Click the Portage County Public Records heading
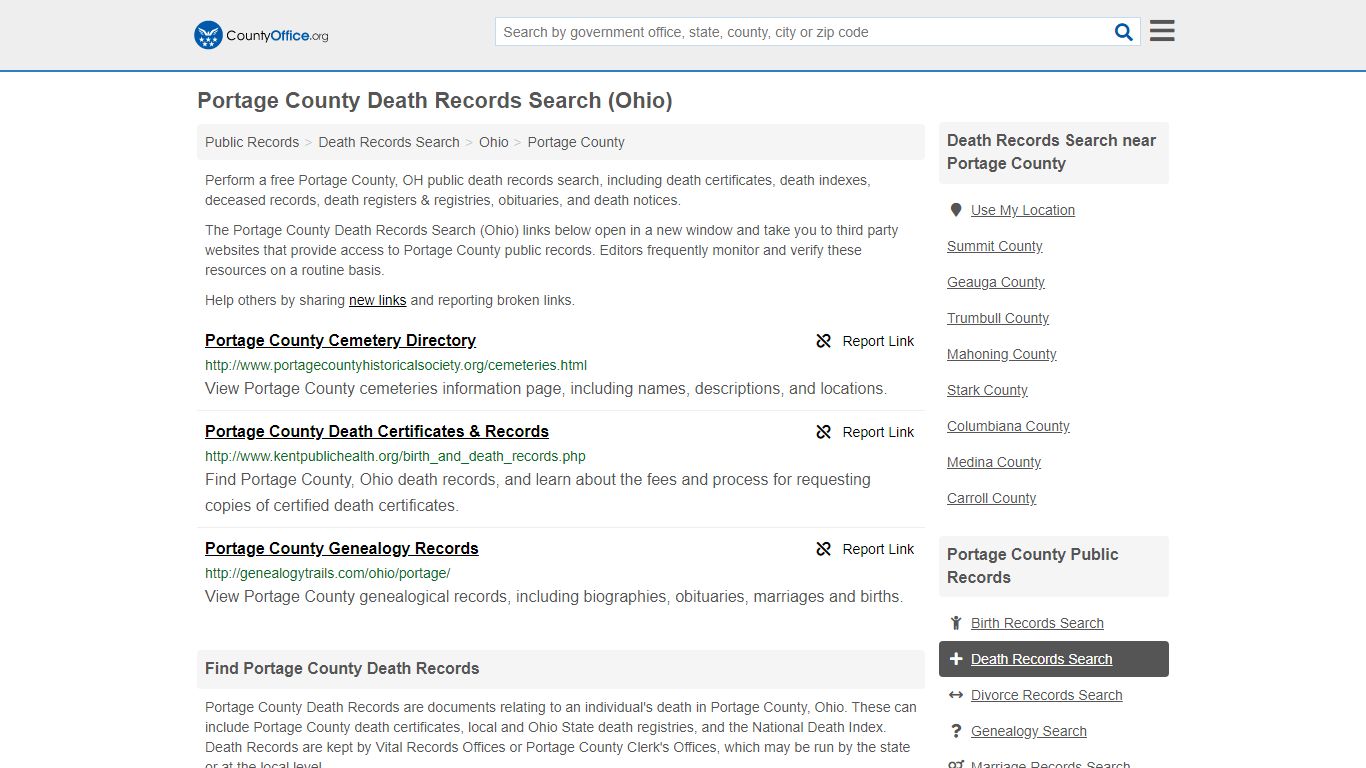 pyautogui.click(x=1033, y=566)
